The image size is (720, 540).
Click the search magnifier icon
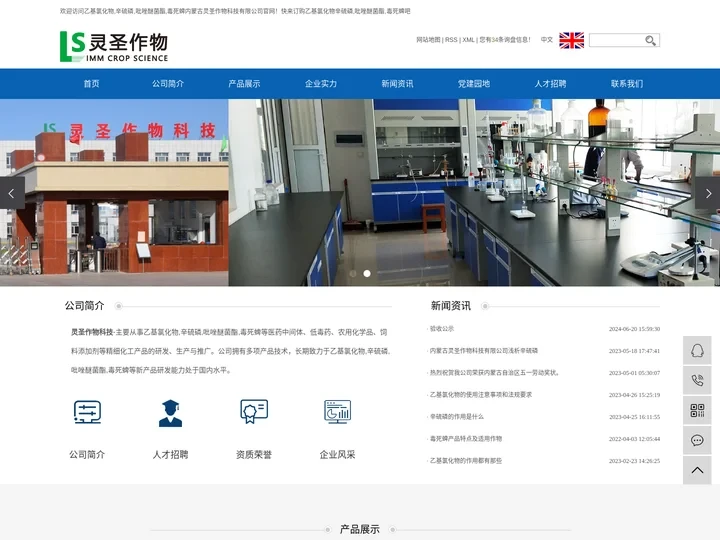click(650, 40)
